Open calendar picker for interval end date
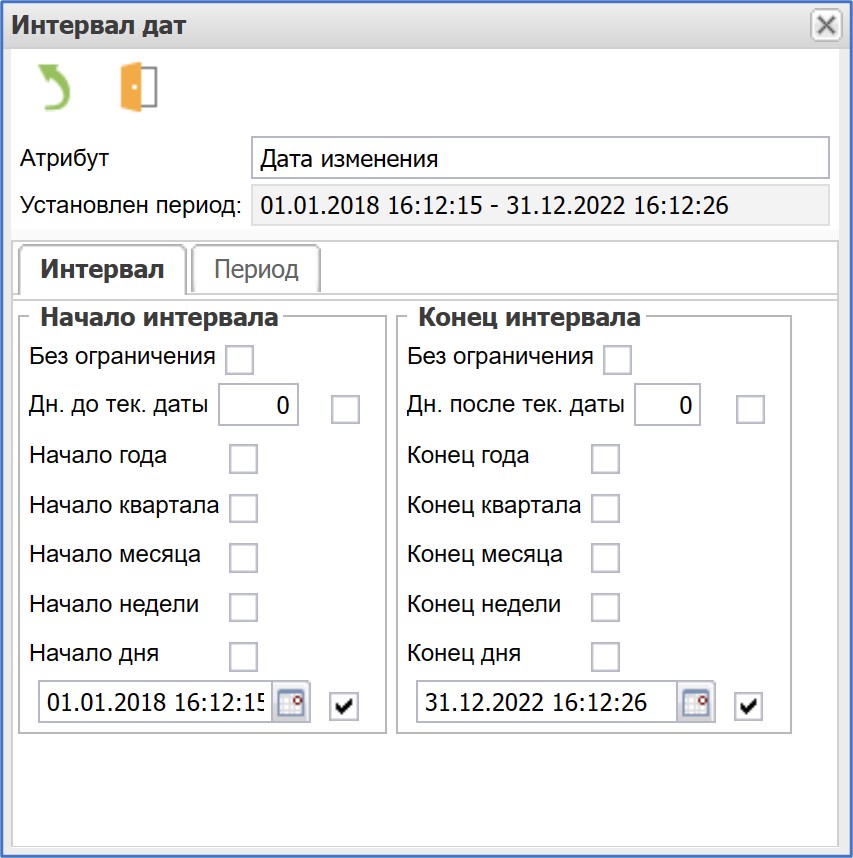This screenshot has height=858, width=853. tap(695, 704)
